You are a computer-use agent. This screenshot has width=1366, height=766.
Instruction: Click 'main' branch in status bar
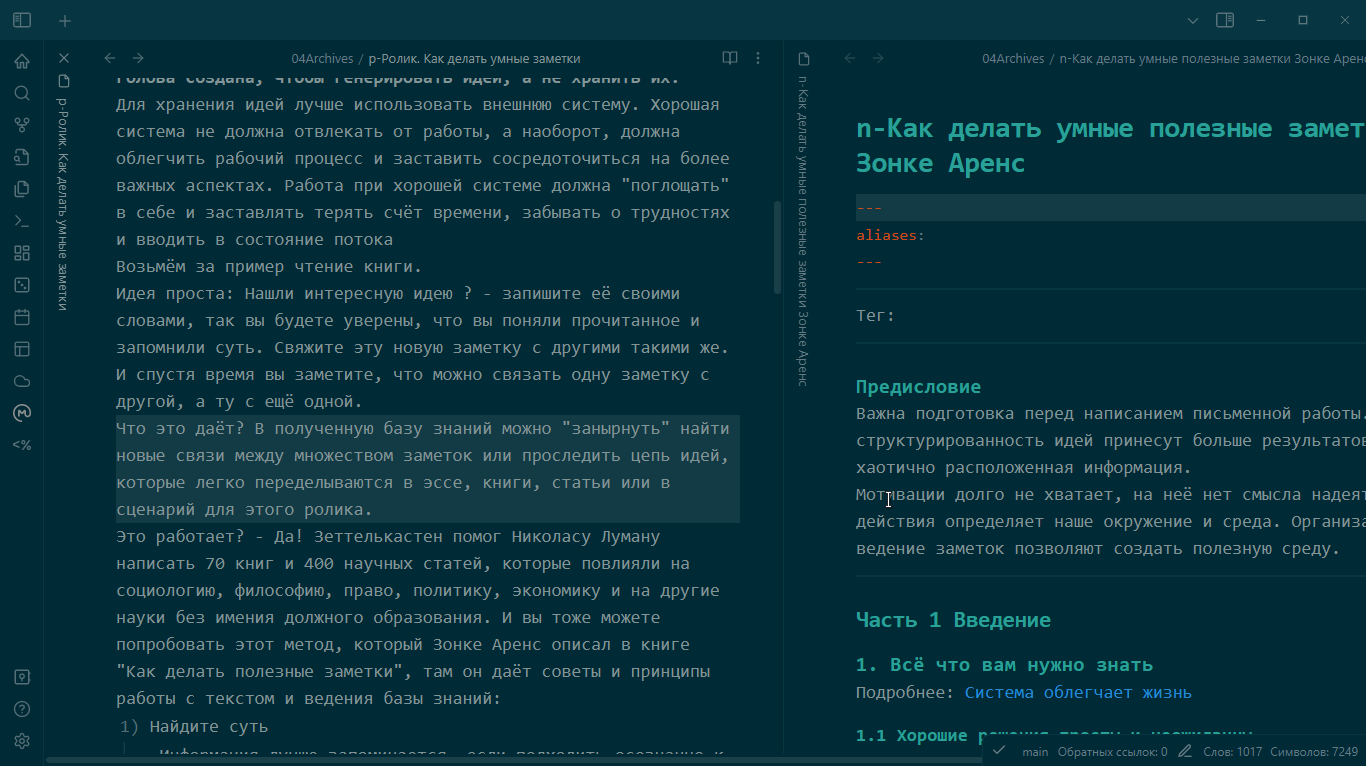coord(1035,752)
